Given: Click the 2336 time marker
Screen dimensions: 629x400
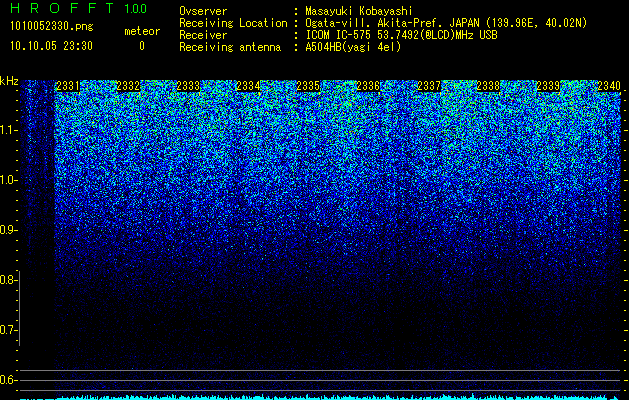Looking at the screenshot, I should click(x=368, y=86).
